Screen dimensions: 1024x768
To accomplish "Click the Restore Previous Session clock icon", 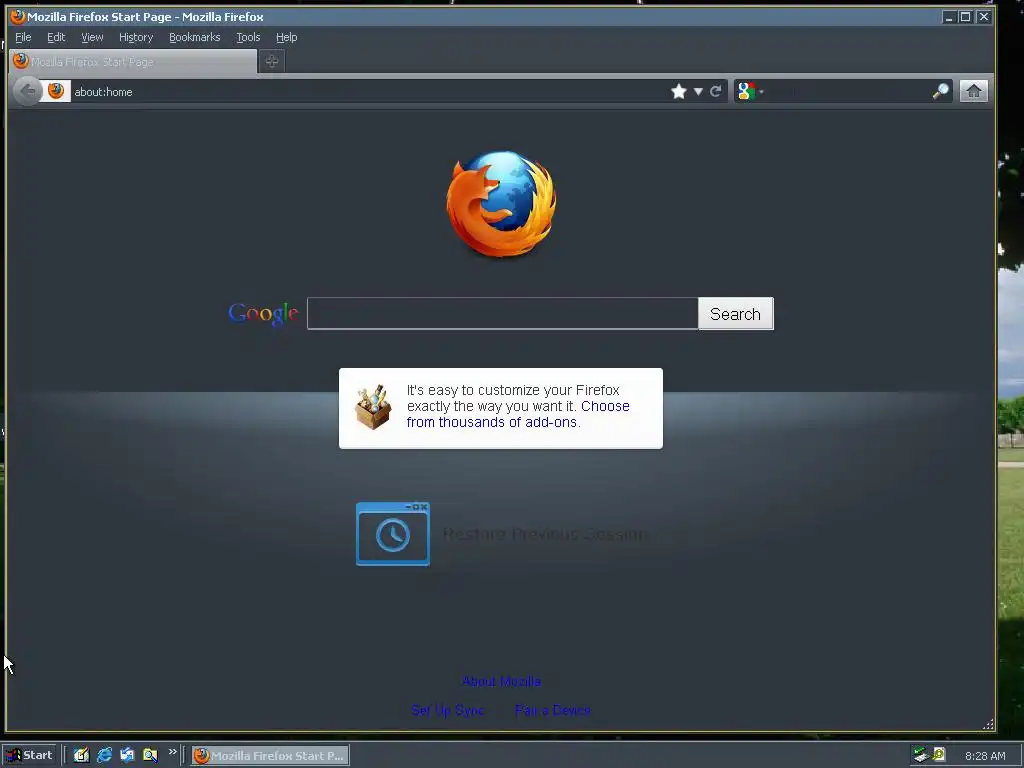I will click(x=392, y=534).
